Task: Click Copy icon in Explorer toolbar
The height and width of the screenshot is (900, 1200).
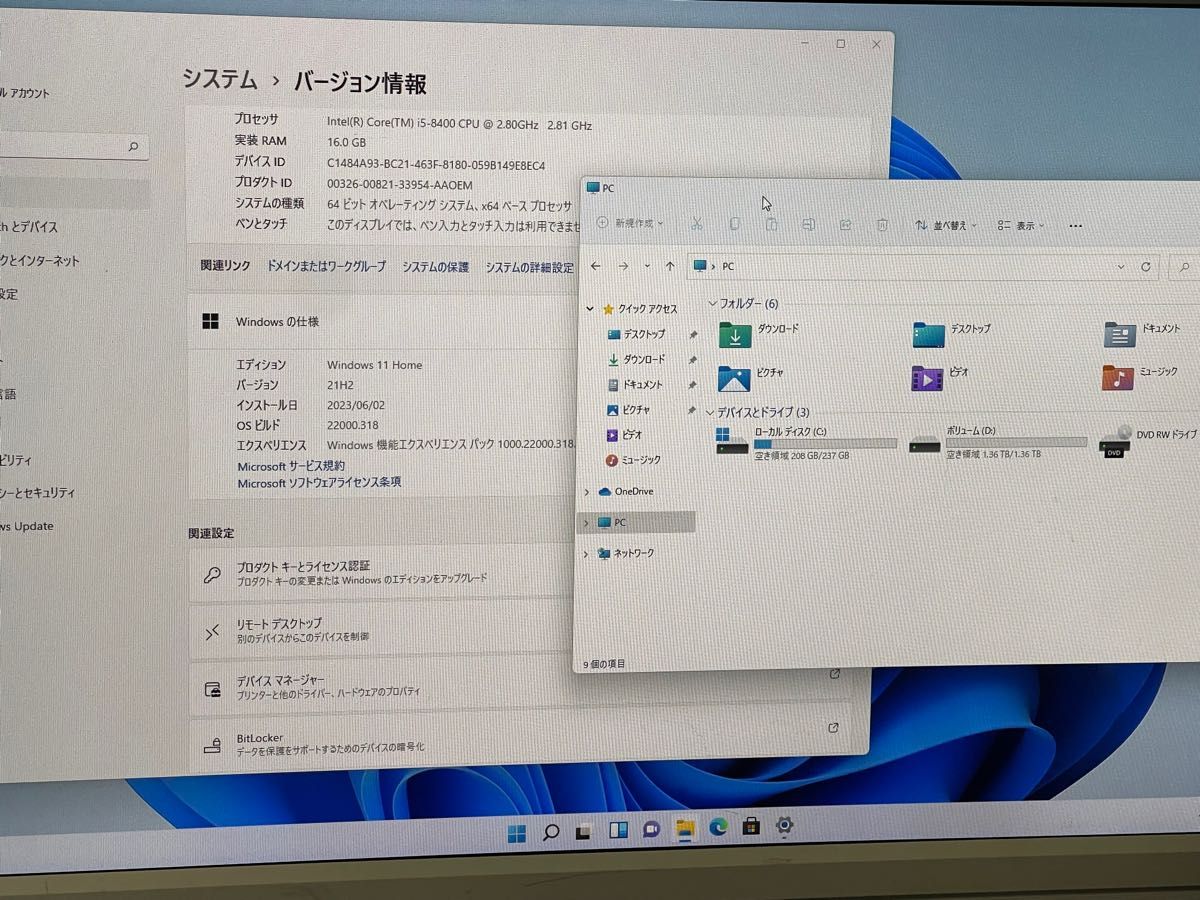Action: [734, 224]
